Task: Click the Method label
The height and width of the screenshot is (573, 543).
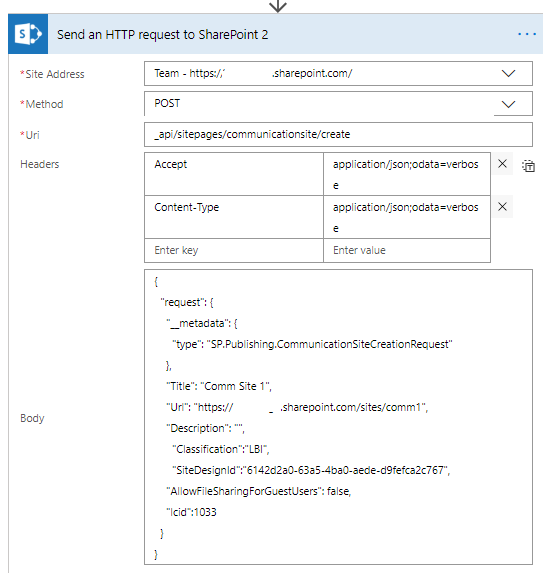Action: 42,104
